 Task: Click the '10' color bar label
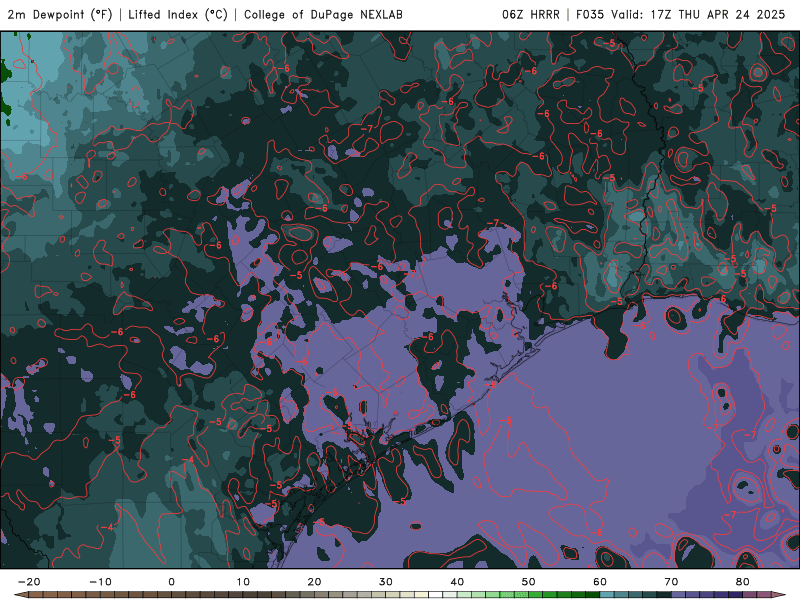(243, 582)
